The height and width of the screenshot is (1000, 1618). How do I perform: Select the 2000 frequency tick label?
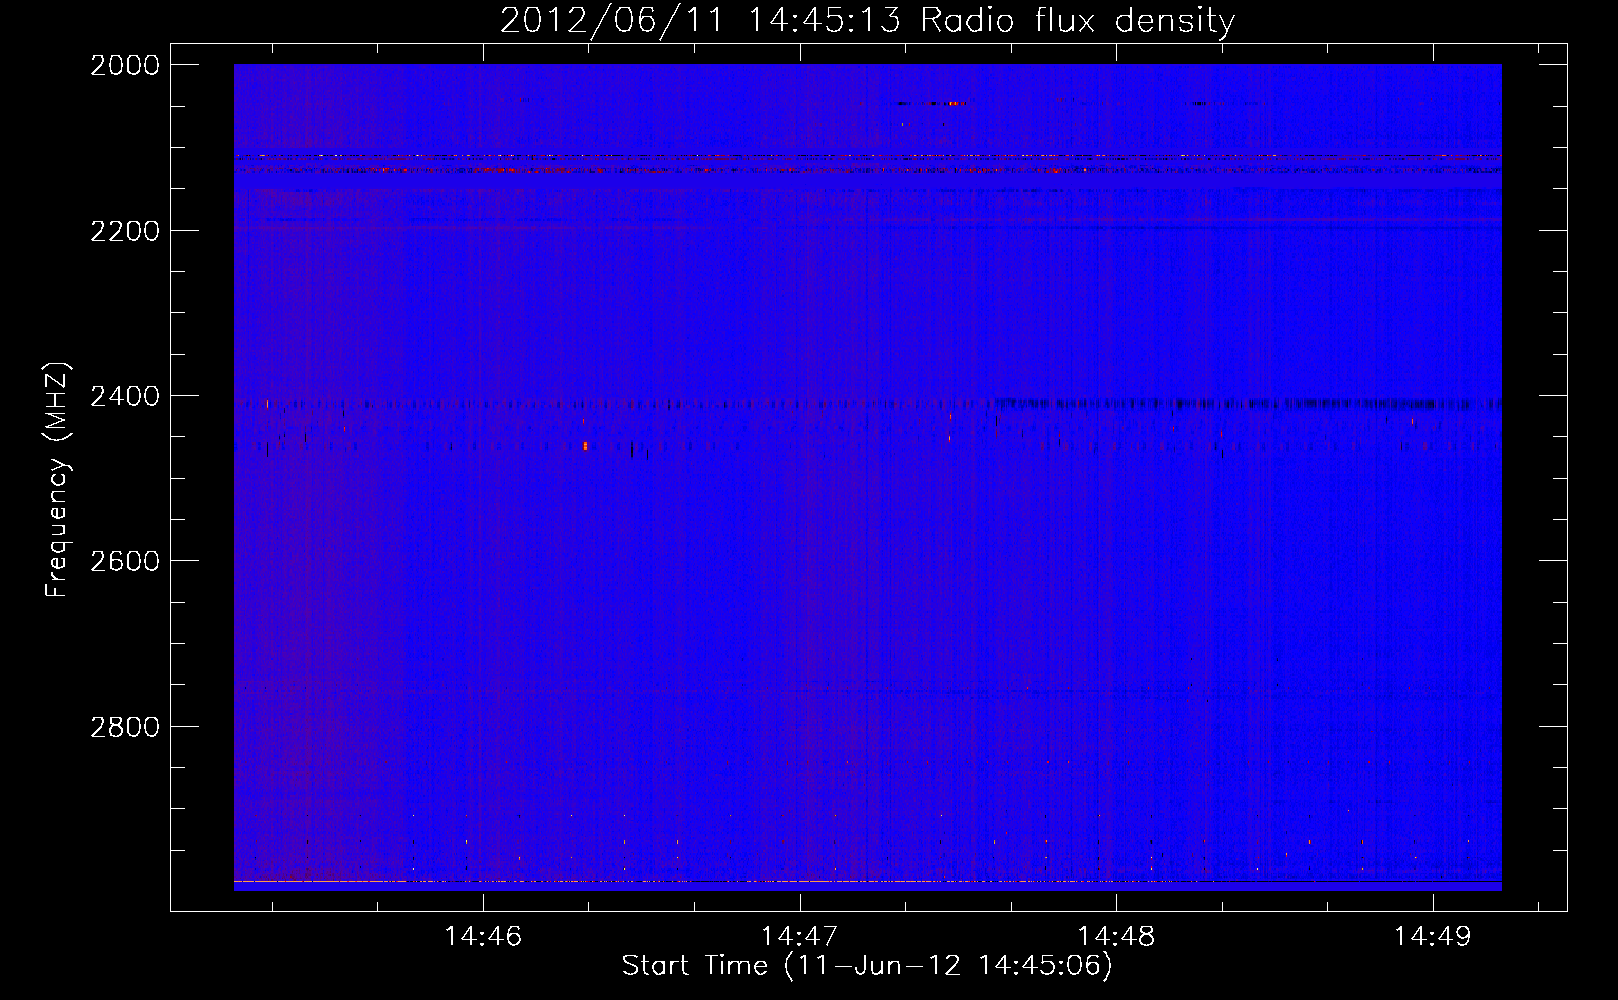coord(125,65)
